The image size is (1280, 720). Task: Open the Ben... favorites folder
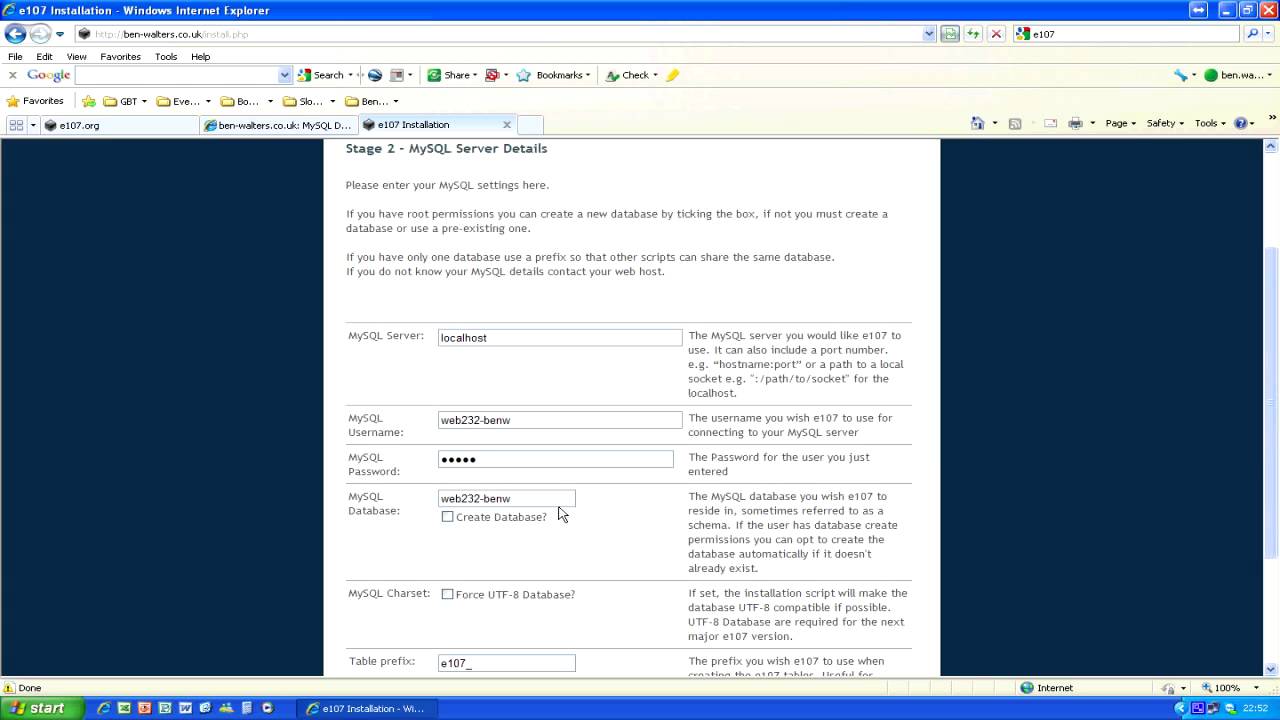click(x=372, y=101)
